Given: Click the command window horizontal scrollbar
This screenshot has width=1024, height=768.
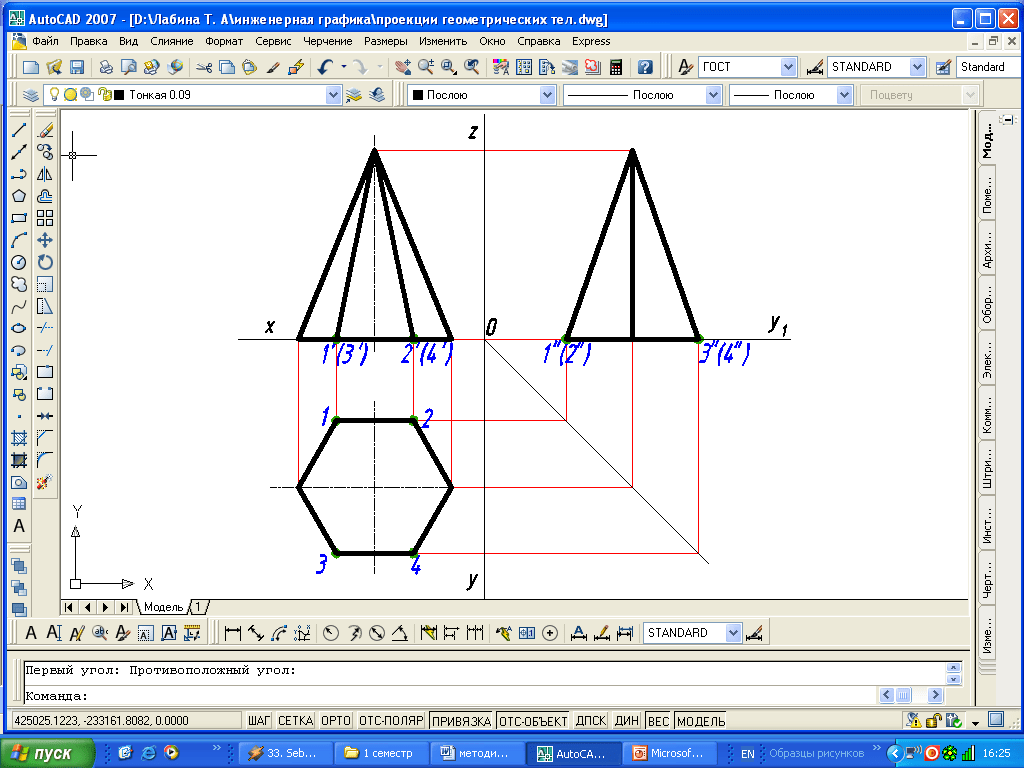Looking at the screenshot, I should coord(911,695).
